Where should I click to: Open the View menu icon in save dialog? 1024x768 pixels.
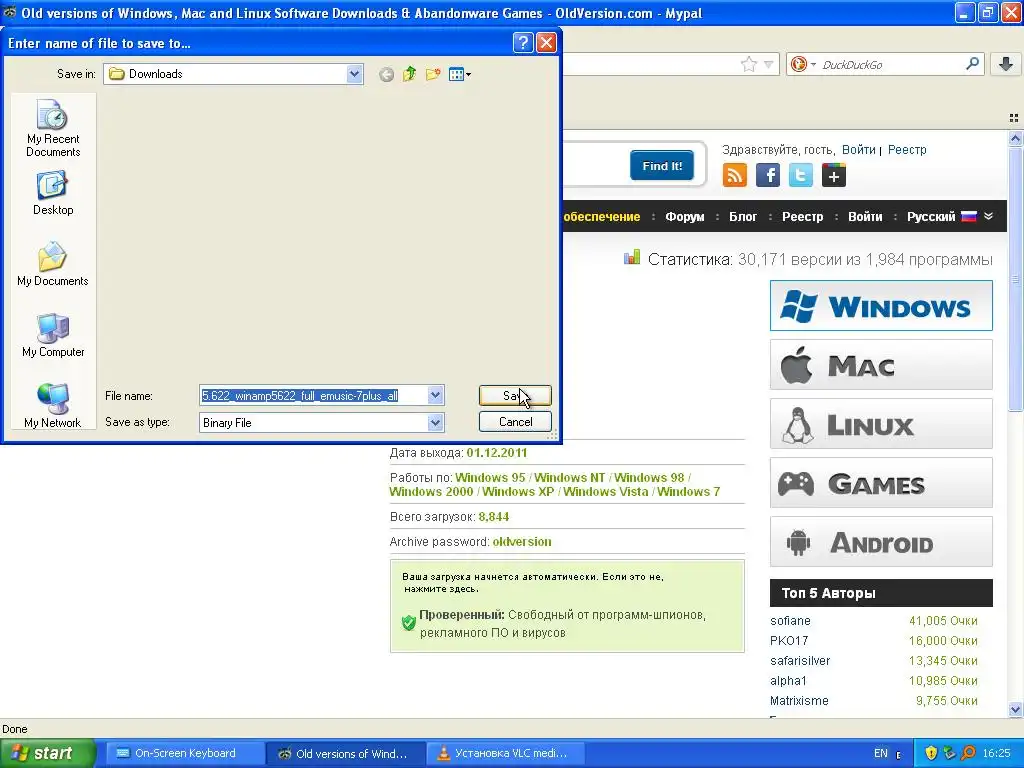(x=460, y=74)
